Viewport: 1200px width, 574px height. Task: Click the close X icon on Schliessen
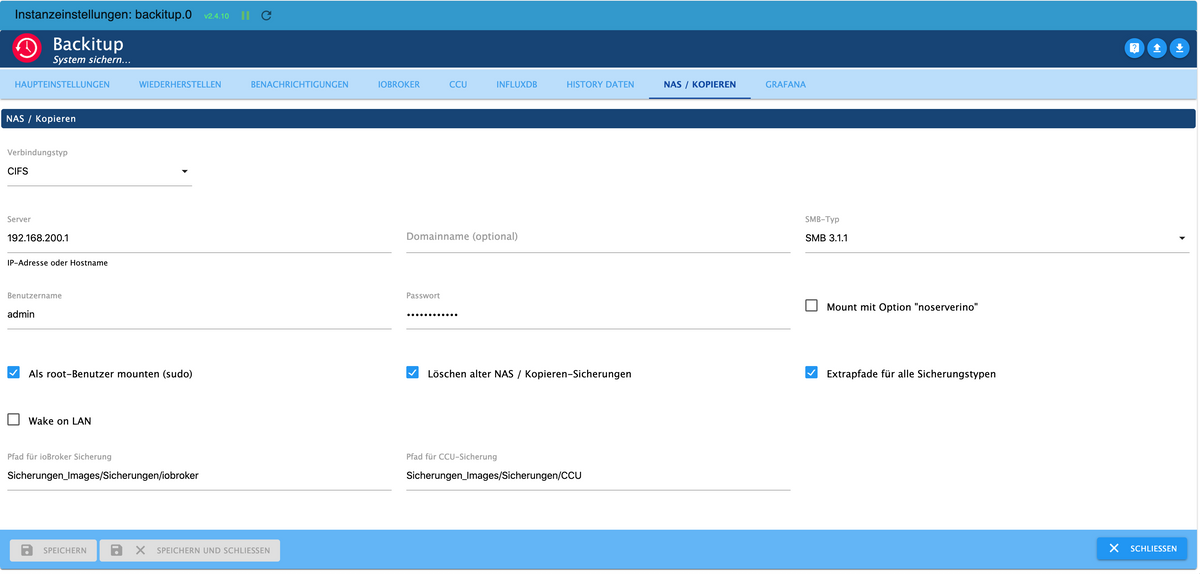pyautogui.click(x=1114, y=549)
